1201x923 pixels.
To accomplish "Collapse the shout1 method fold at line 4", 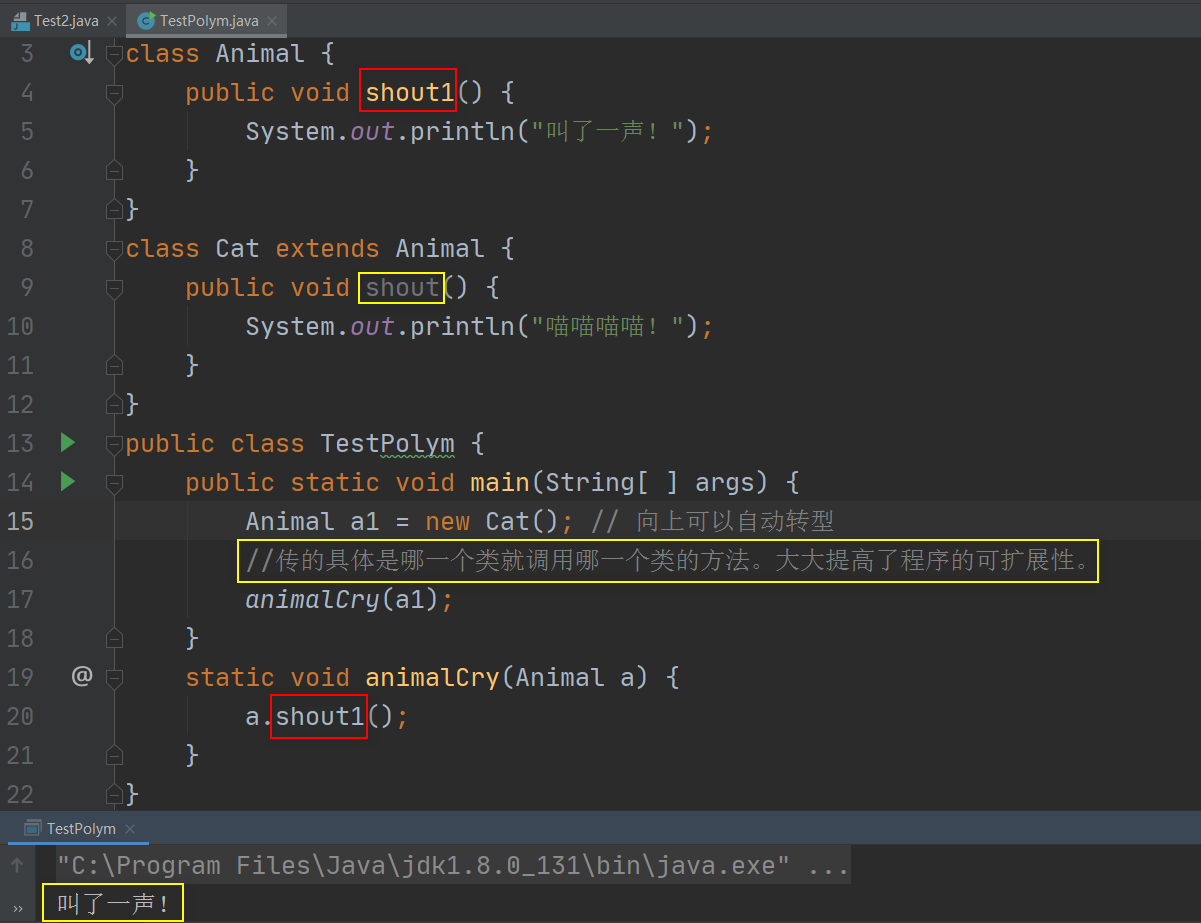I will click(114, 92).
